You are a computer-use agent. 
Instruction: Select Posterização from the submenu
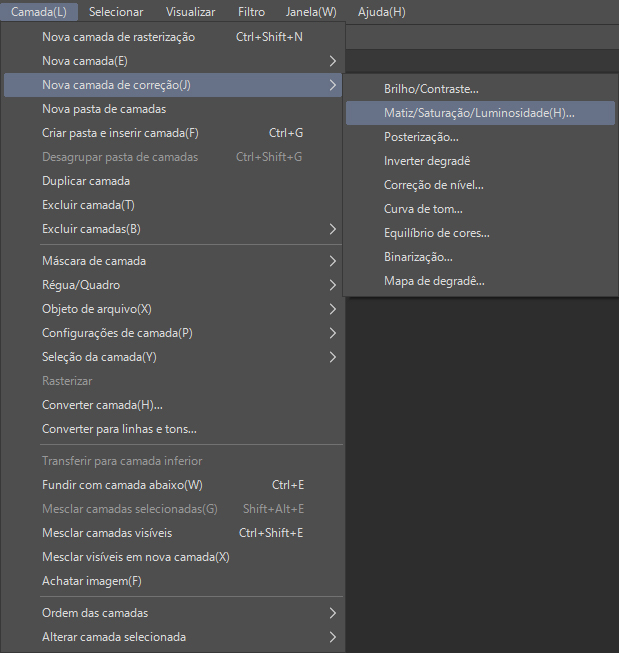(x=421, y=137)
